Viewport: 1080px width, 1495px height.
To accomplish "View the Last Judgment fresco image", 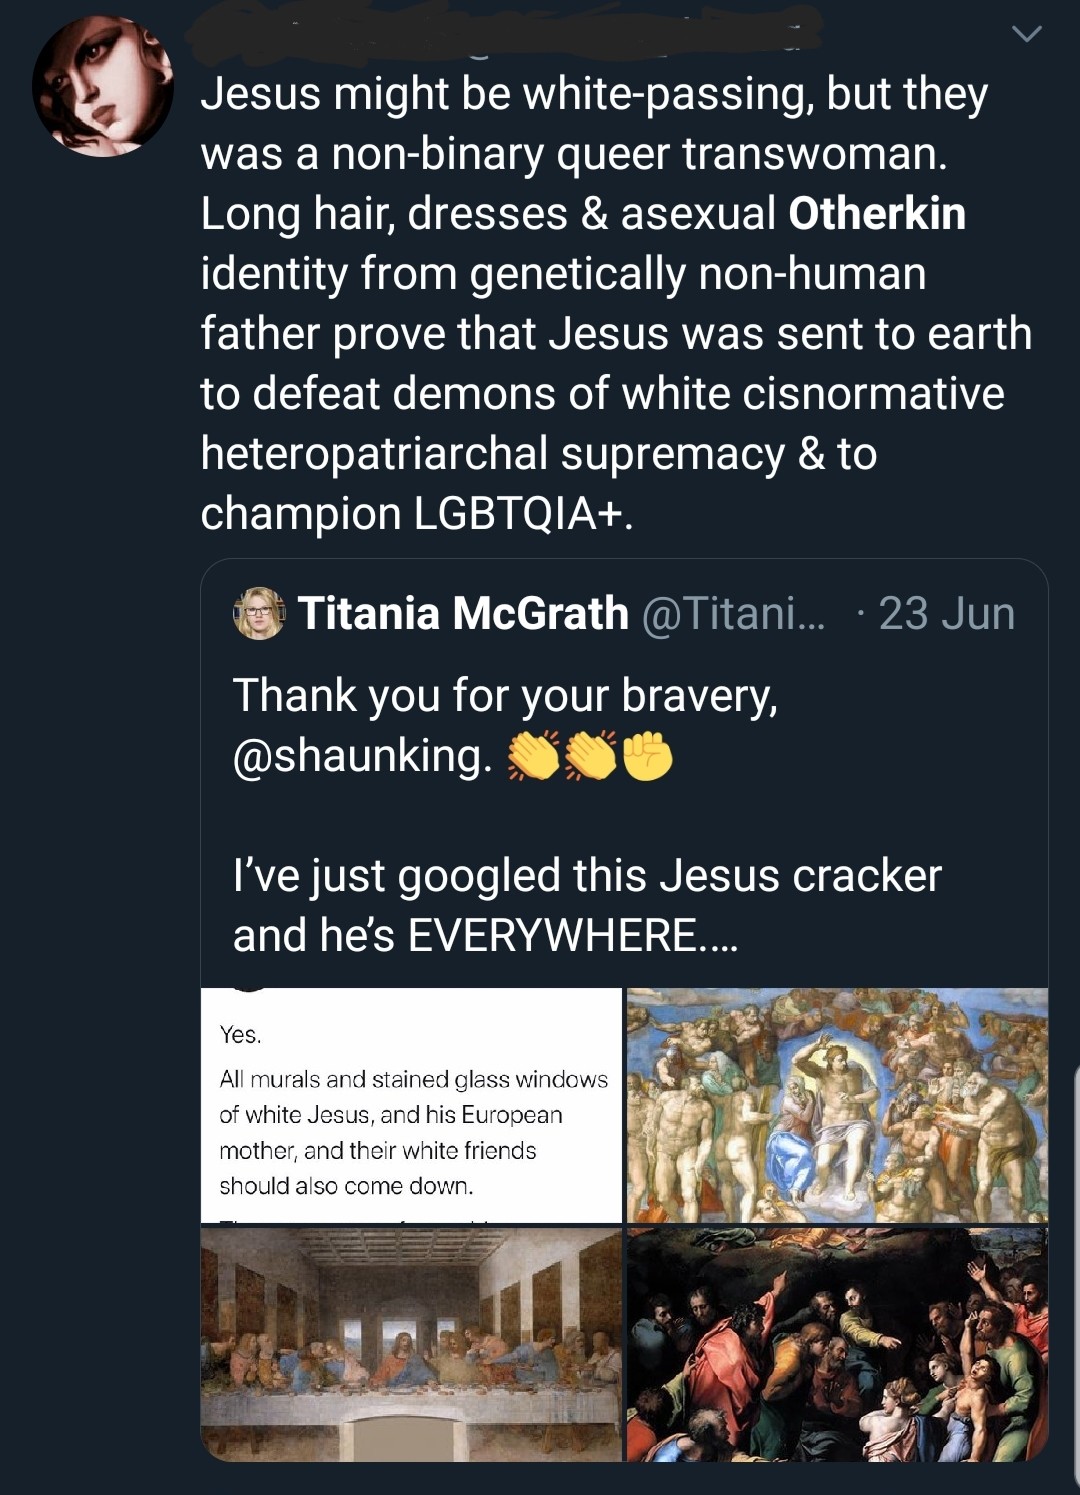I will 837,1105.
